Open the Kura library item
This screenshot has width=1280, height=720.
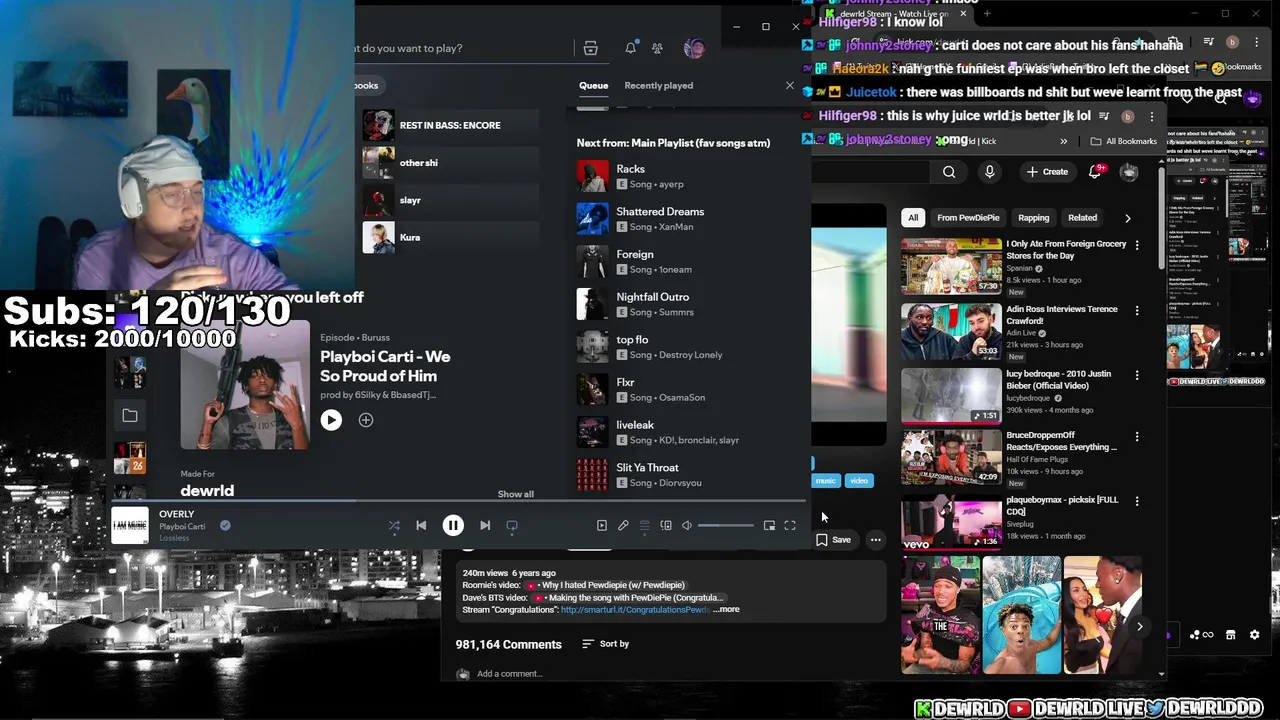(450, 238)
